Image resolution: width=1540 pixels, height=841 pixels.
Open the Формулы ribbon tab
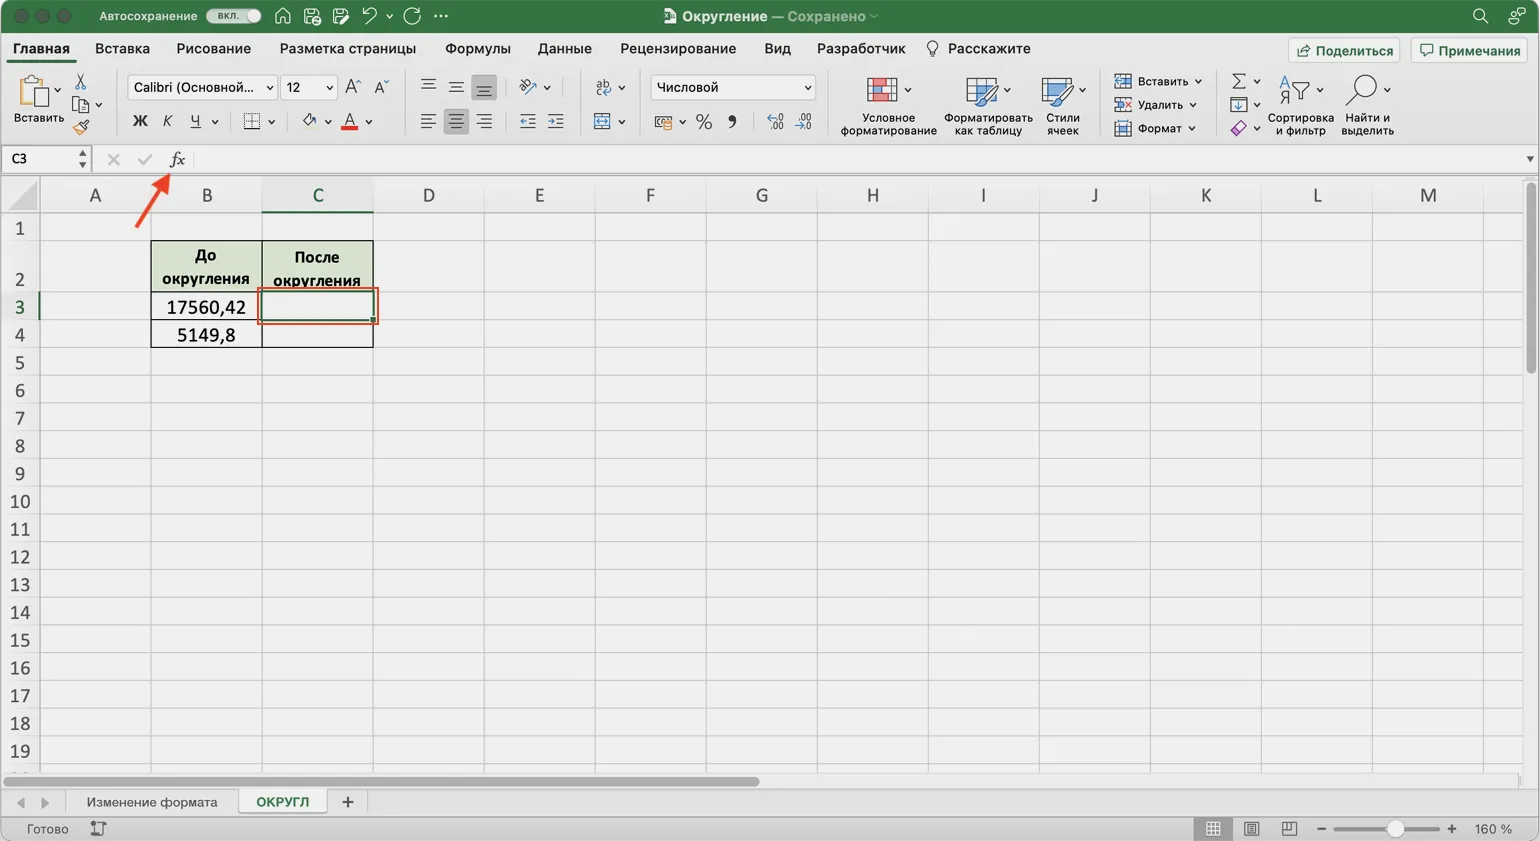click(x=477, y=49)
